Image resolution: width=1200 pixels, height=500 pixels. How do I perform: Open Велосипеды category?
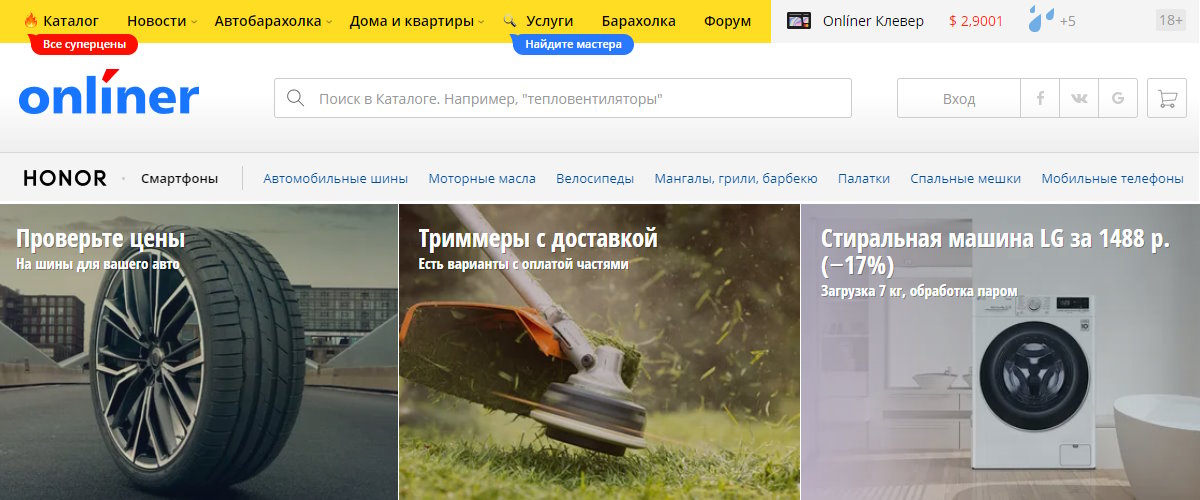595,179
